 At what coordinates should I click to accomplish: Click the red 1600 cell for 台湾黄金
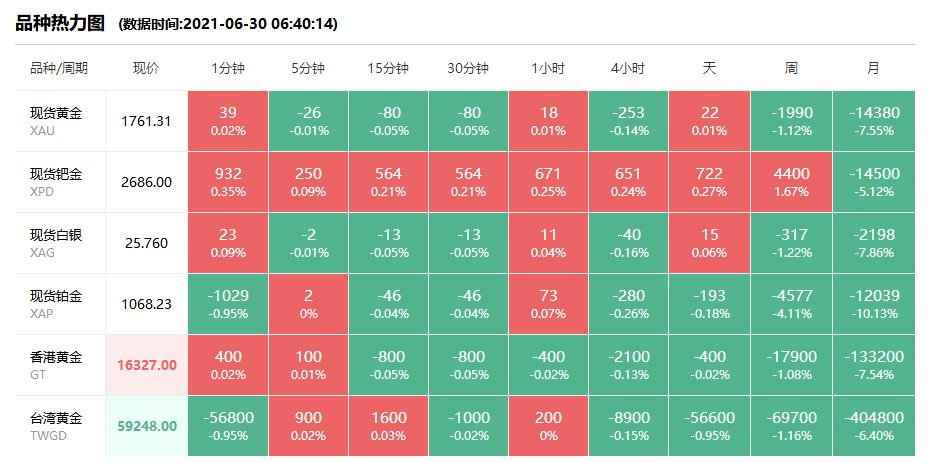point(388,426)
